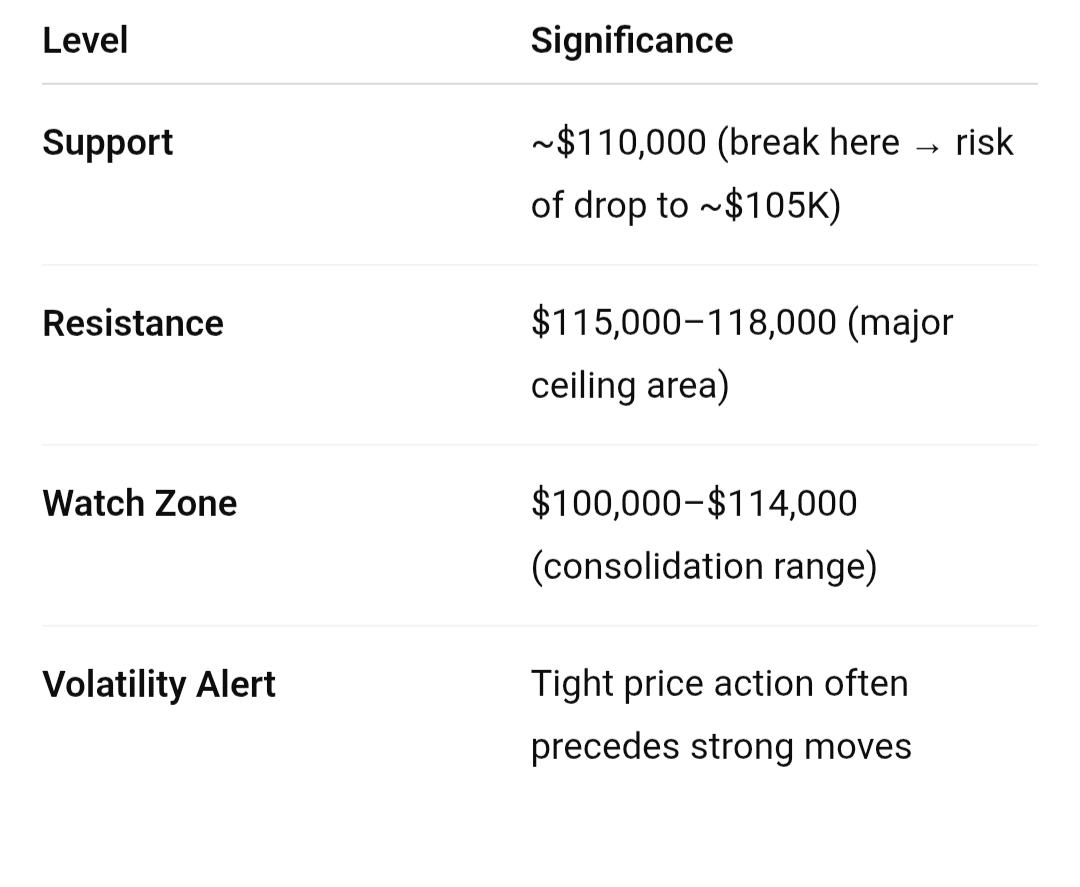Image resolution: width=1080 pixels, height=887 pixels.
Task: Select the Support row label
Action: pos(107,143)
